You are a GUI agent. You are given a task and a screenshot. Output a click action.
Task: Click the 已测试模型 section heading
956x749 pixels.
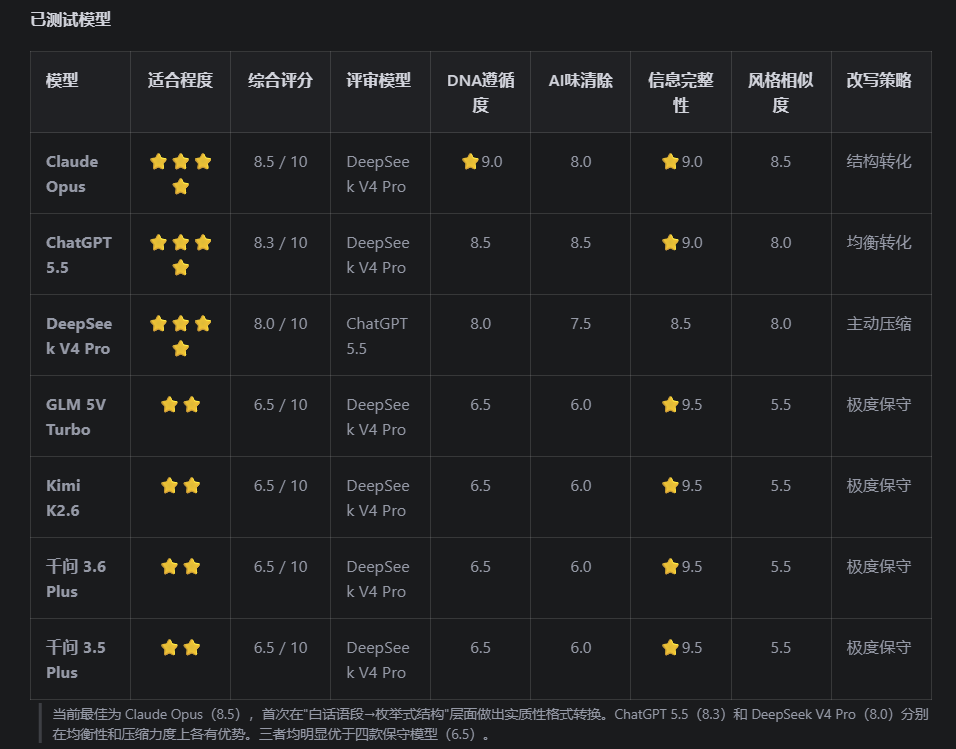click(x=71, y=20)
